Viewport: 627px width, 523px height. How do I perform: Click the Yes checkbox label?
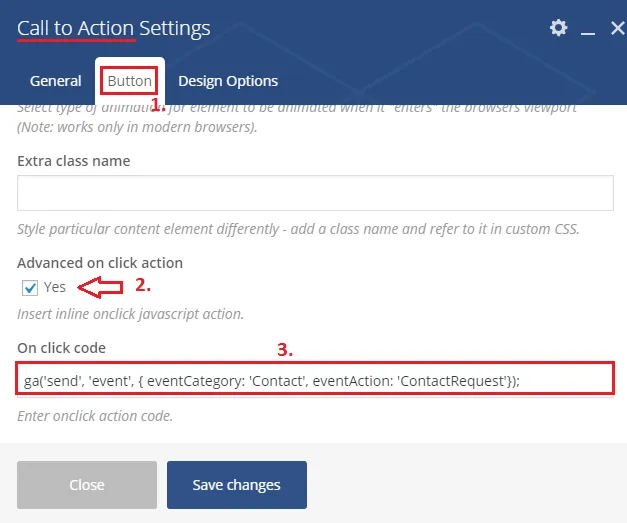coord(55,288)
